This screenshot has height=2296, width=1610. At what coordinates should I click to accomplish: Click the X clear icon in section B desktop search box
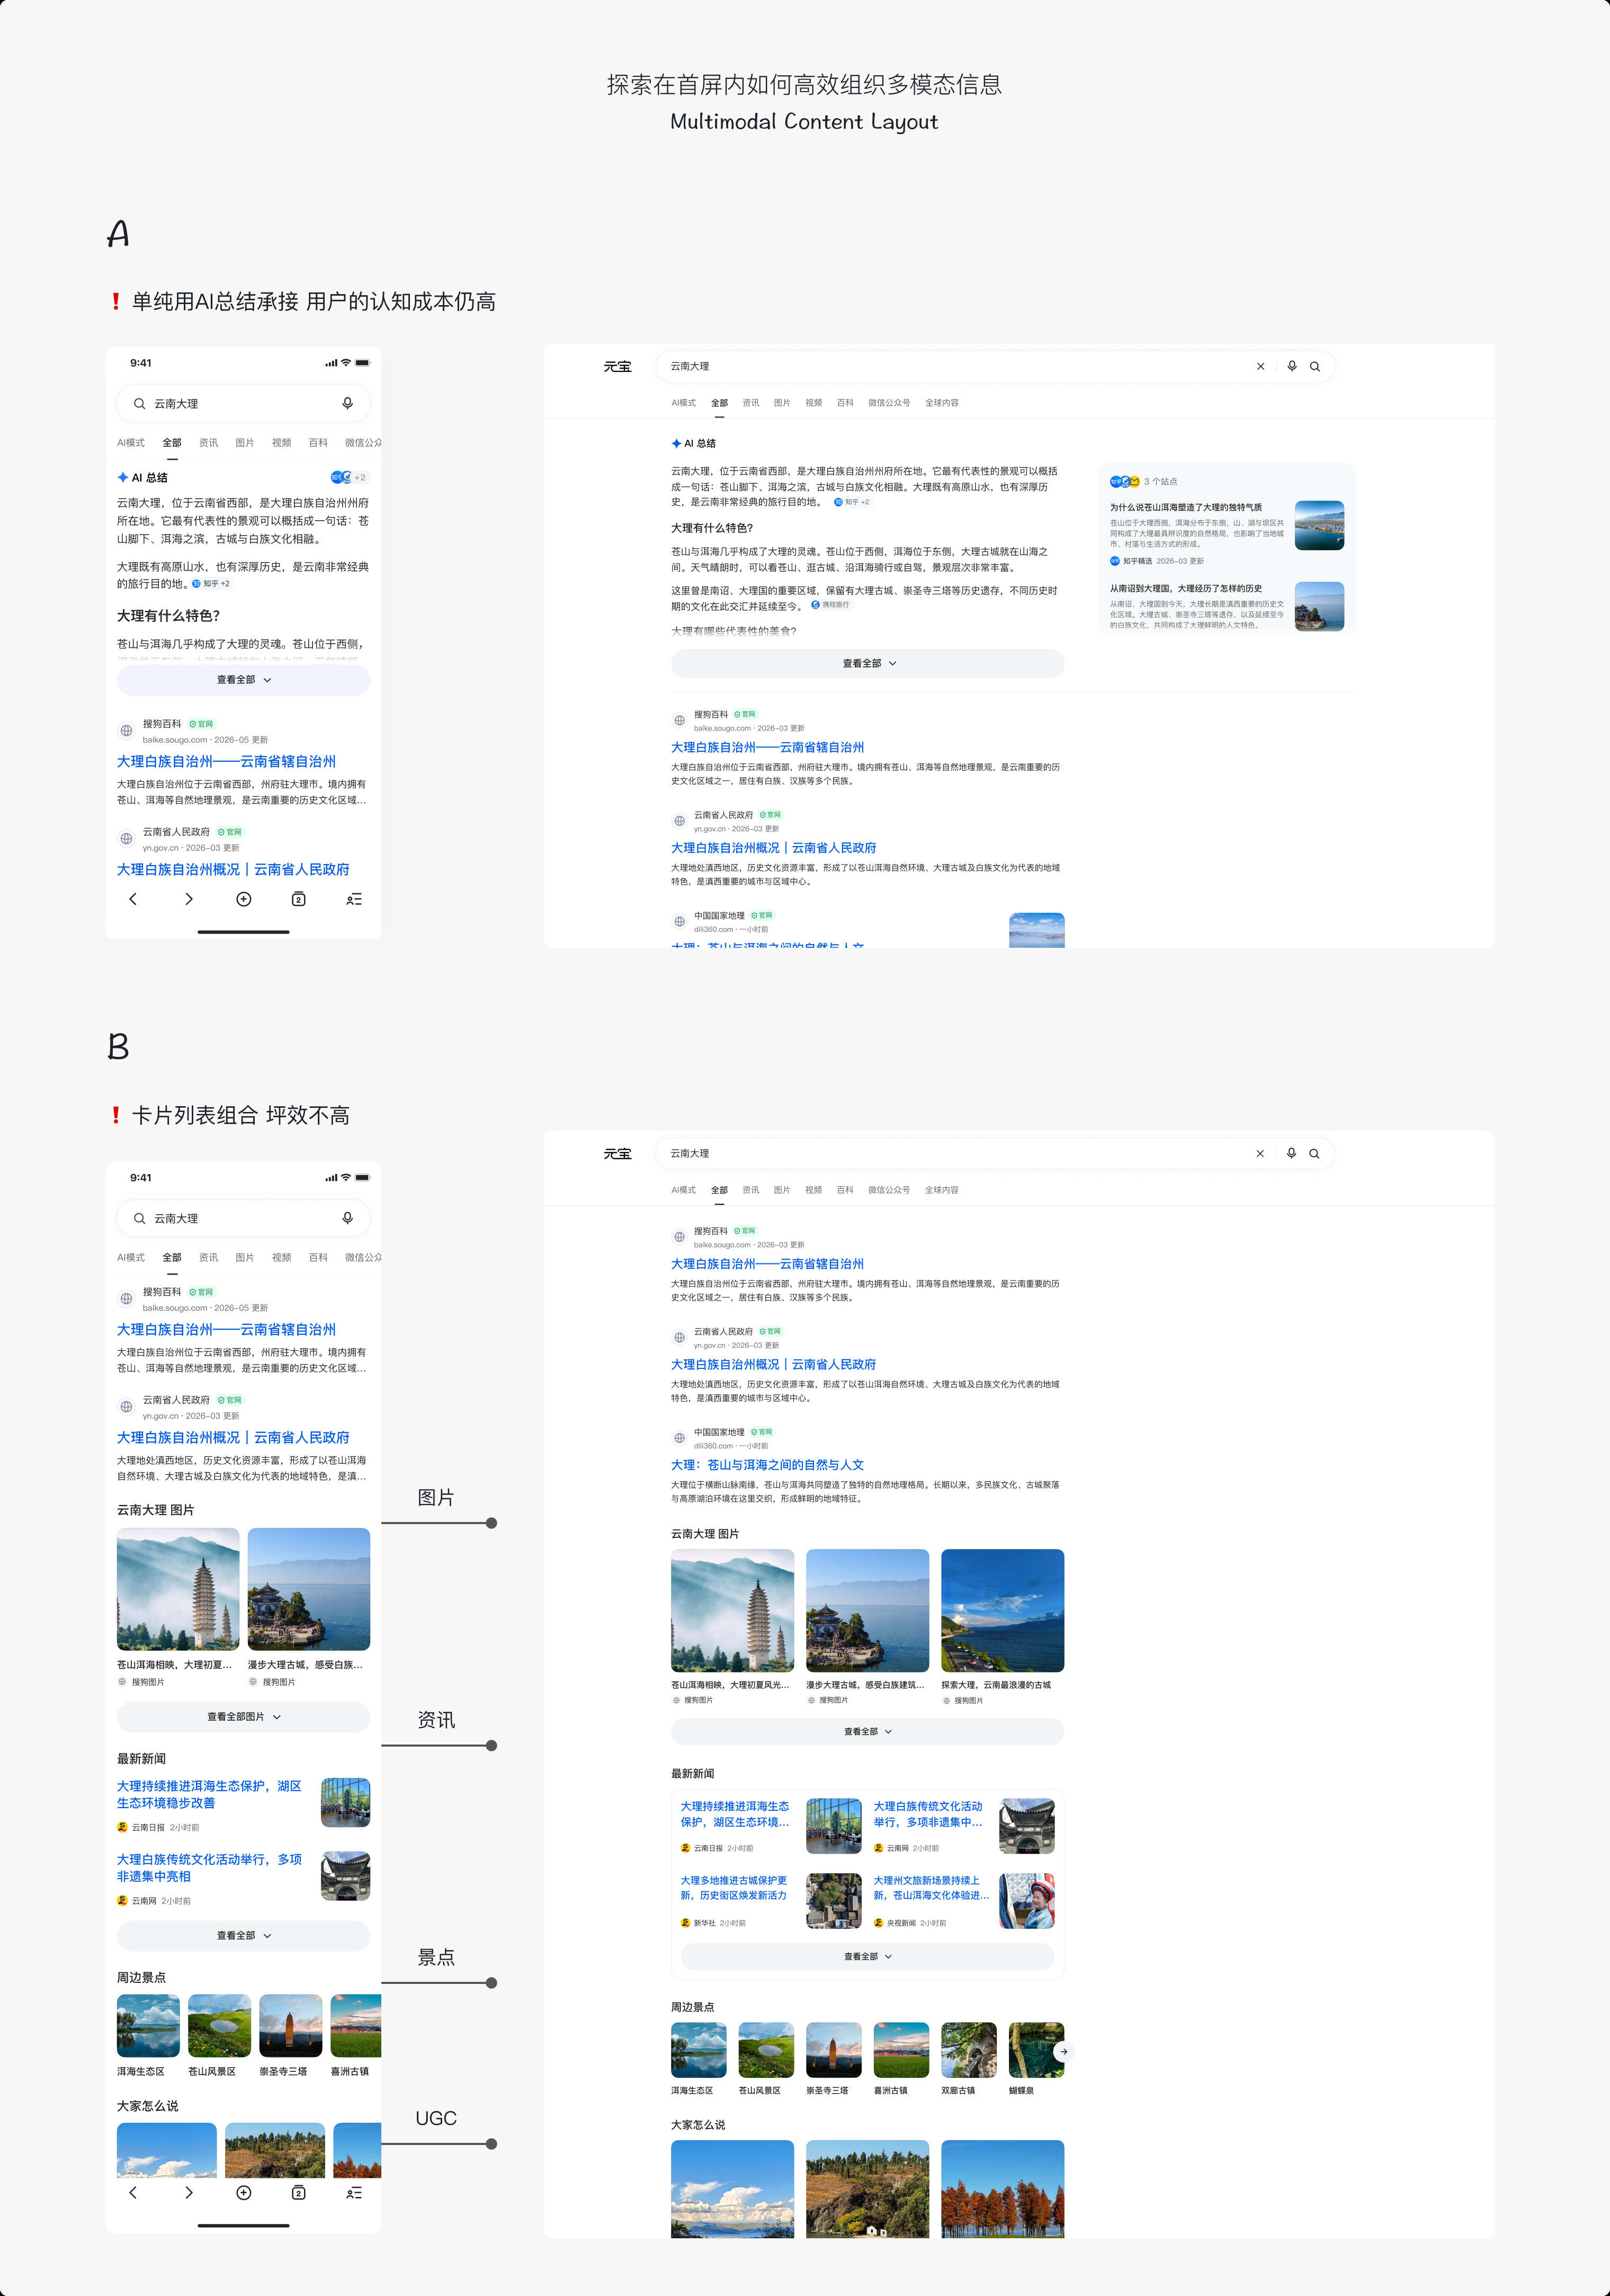tap(1260, 1153)
